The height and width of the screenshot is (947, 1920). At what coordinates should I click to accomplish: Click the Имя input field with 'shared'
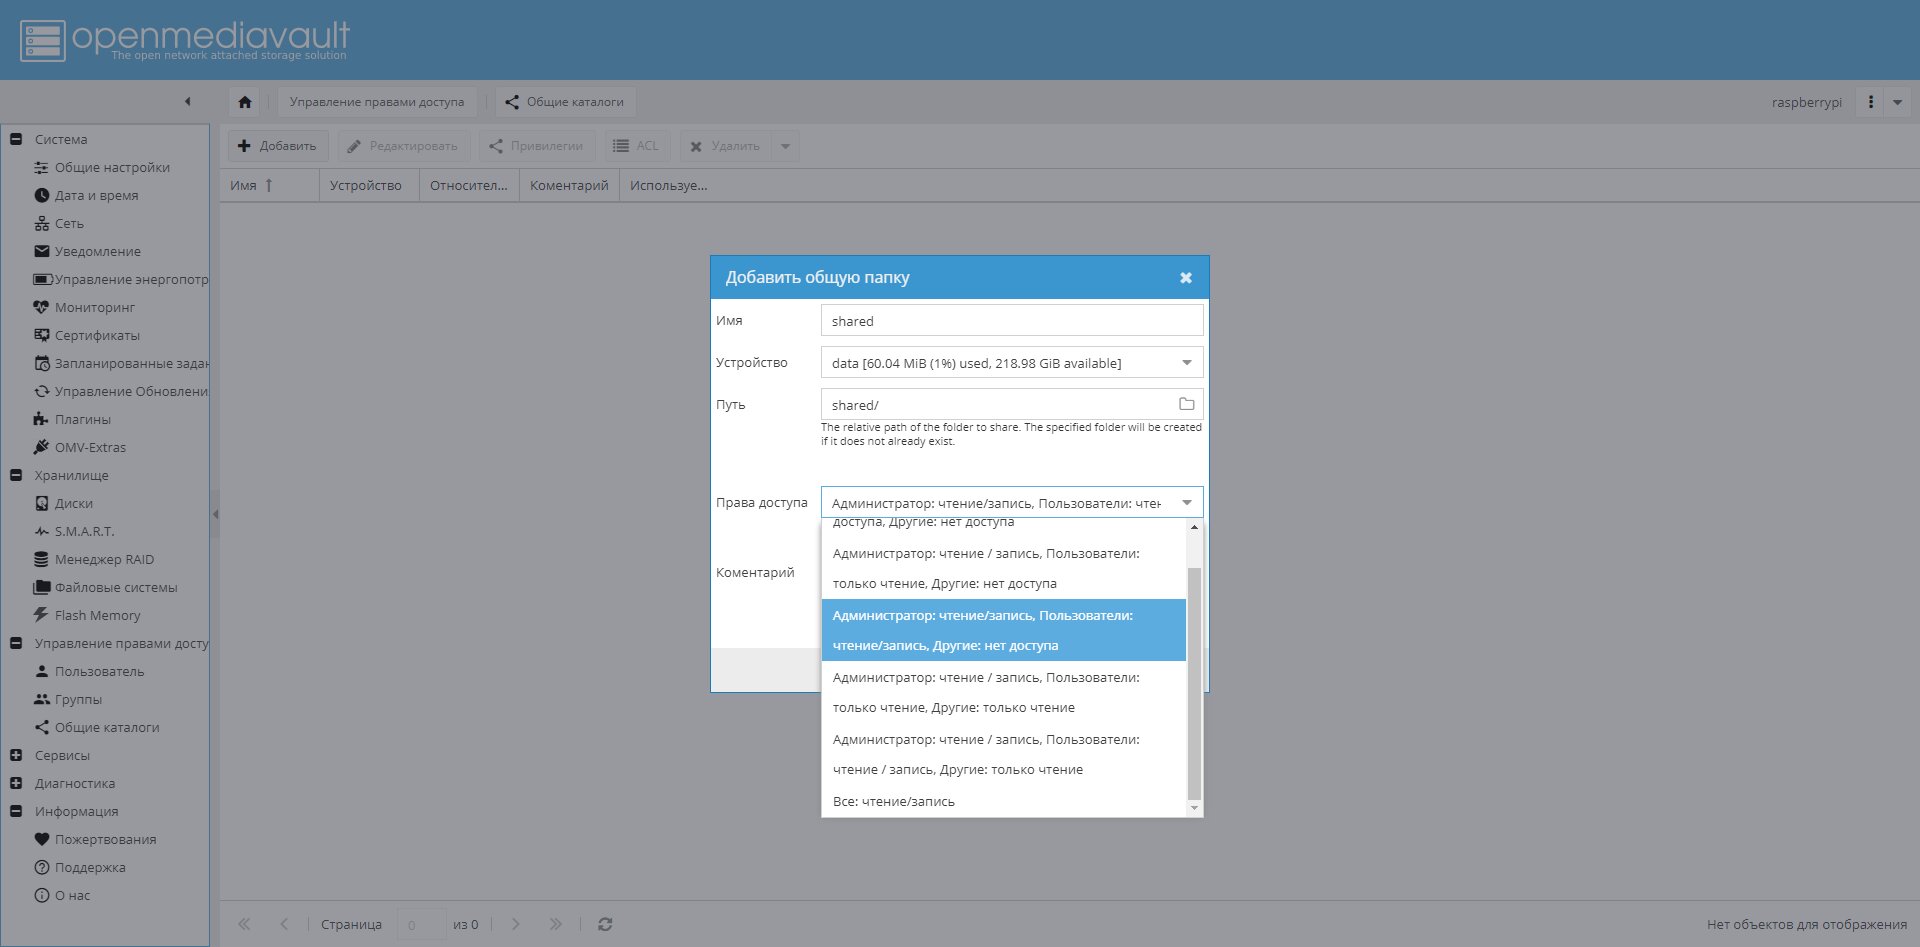[1012, 320]
